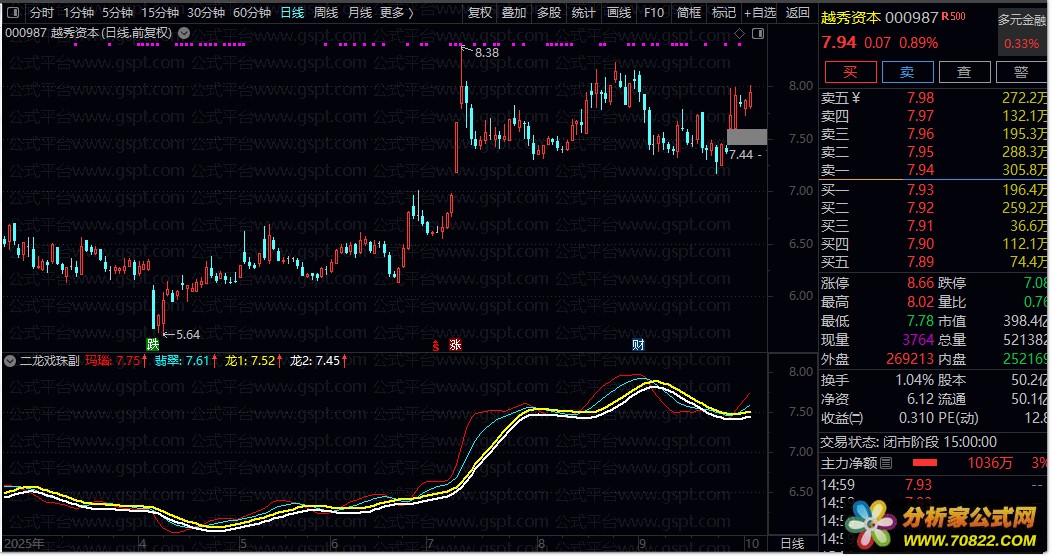Click the list icon next to 主力净额
1053x557 pixels.
click(x=885, y=463)
